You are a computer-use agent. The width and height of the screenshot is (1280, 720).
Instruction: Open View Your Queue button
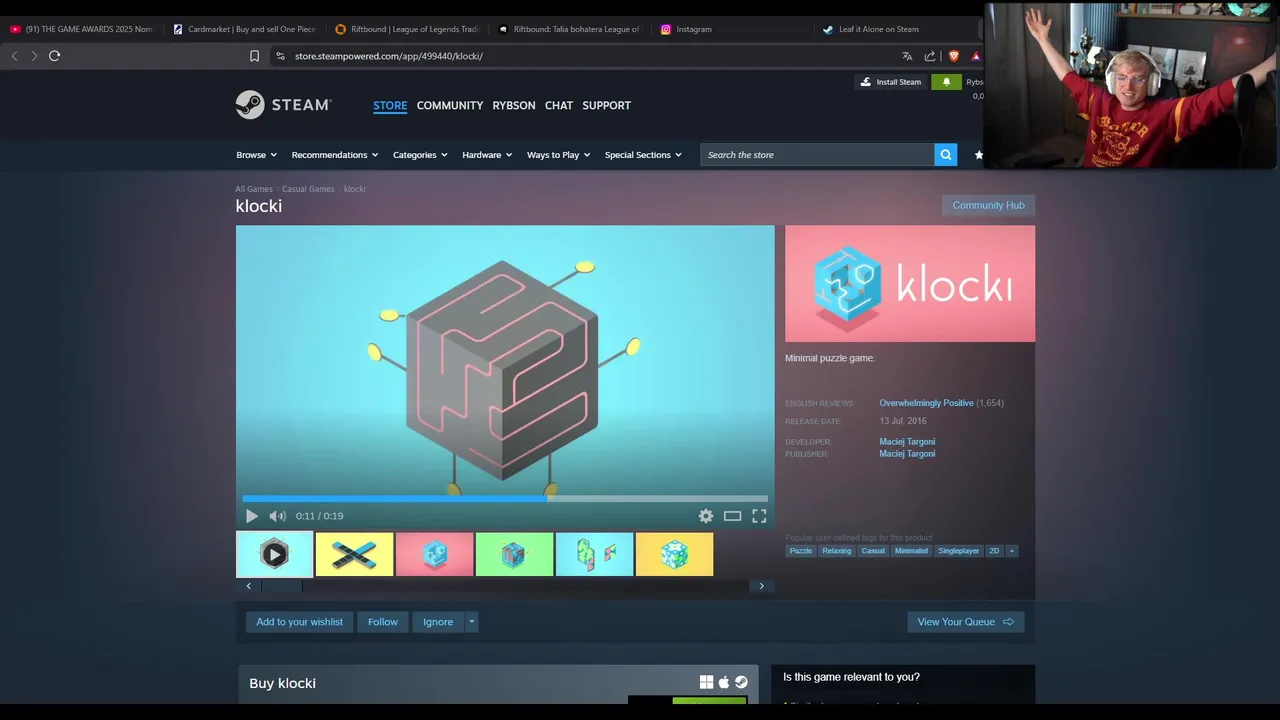point(965,622)
